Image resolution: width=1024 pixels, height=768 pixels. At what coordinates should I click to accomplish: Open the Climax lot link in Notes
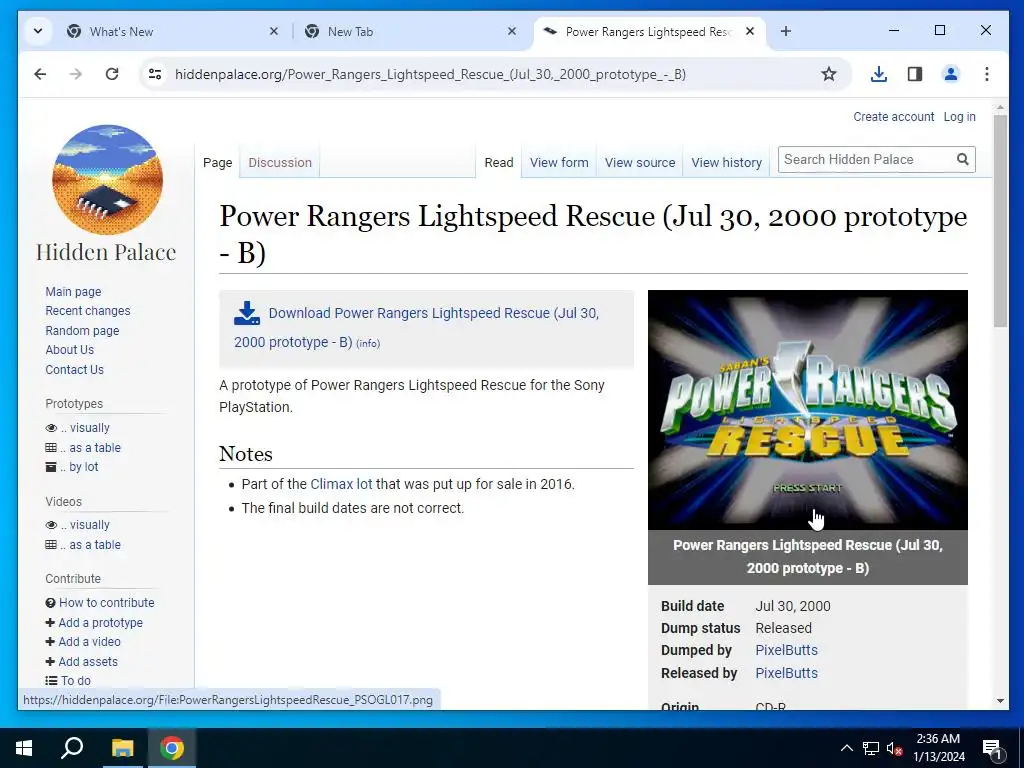coord(341,484)
